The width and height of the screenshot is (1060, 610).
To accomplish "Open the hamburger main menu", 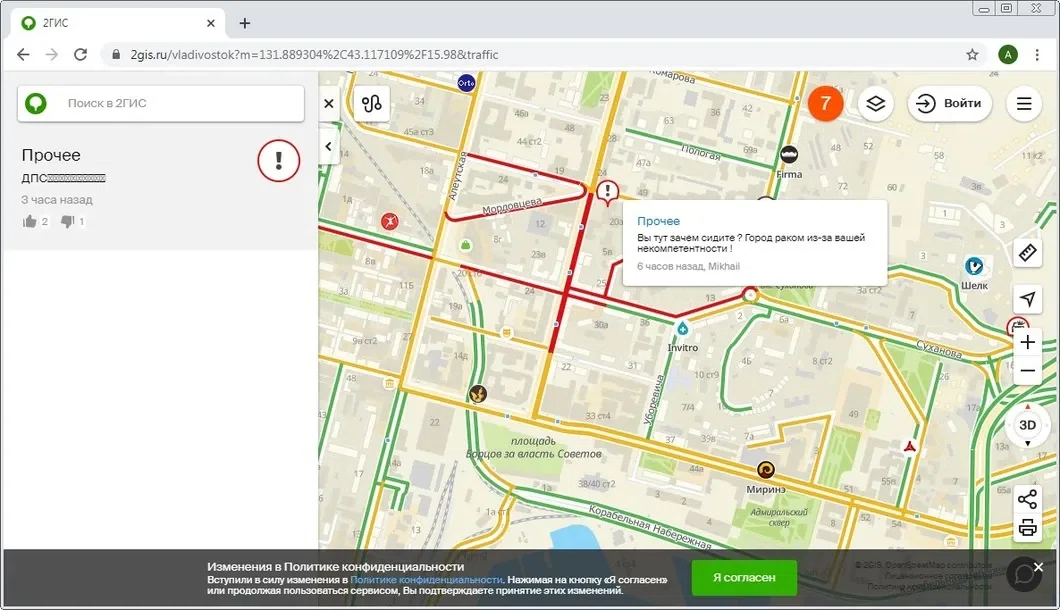I will (1023, 103).
